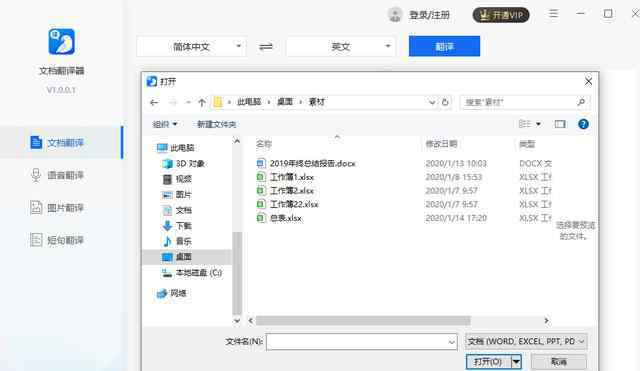Open the 组织 menu
This screenshot has height=371, width=640.
point(165,124)
